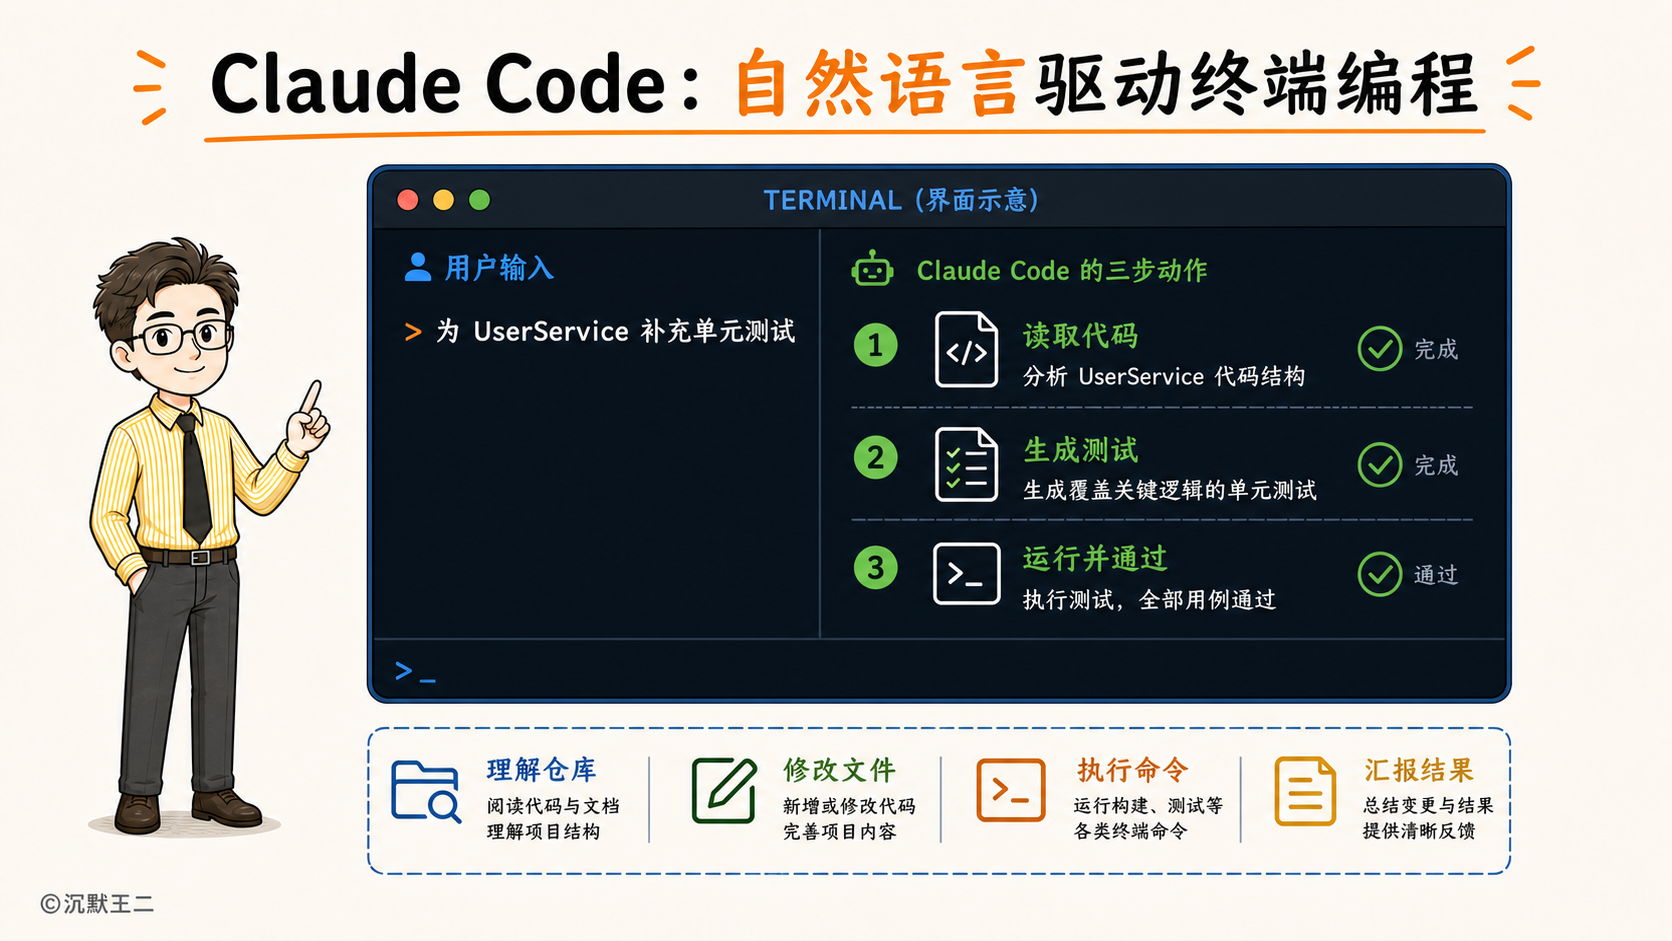Select the 读取代码 step title
Screen dimensions: 1672x941
click(x=1080, y=336)
